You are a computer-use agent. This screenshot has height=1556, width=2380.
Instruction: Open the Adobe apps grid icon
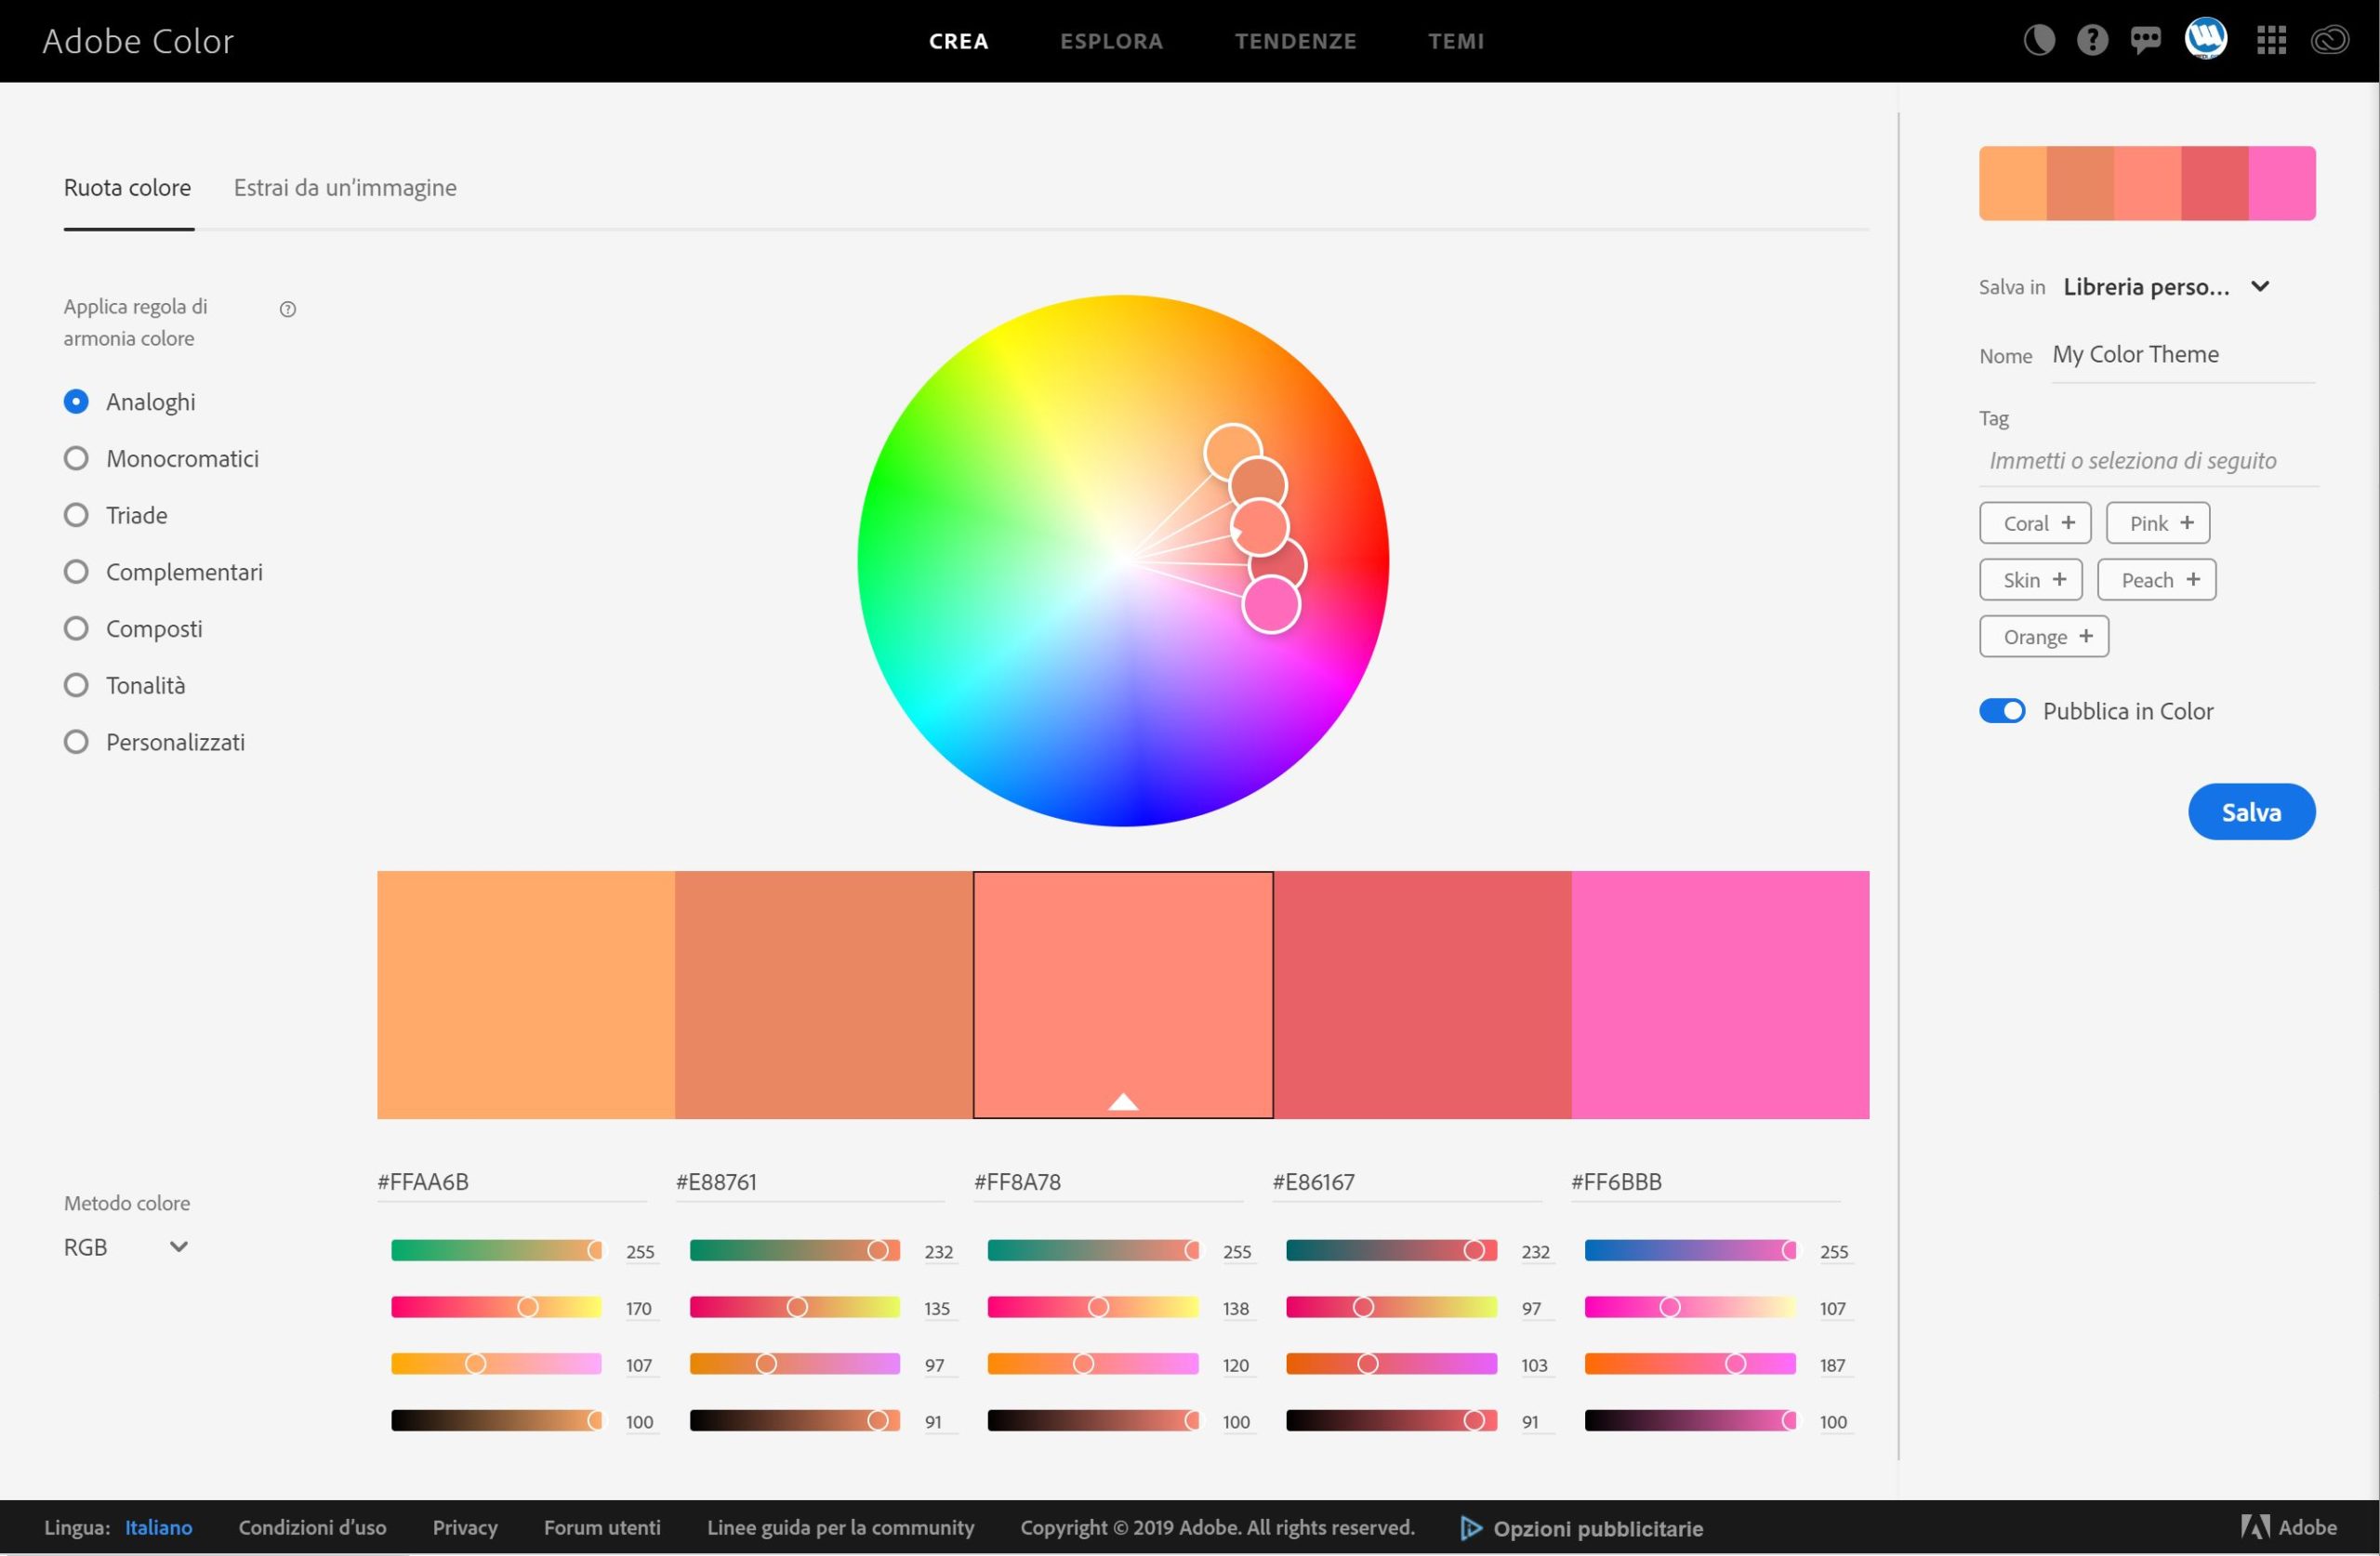pos(2271,40)
